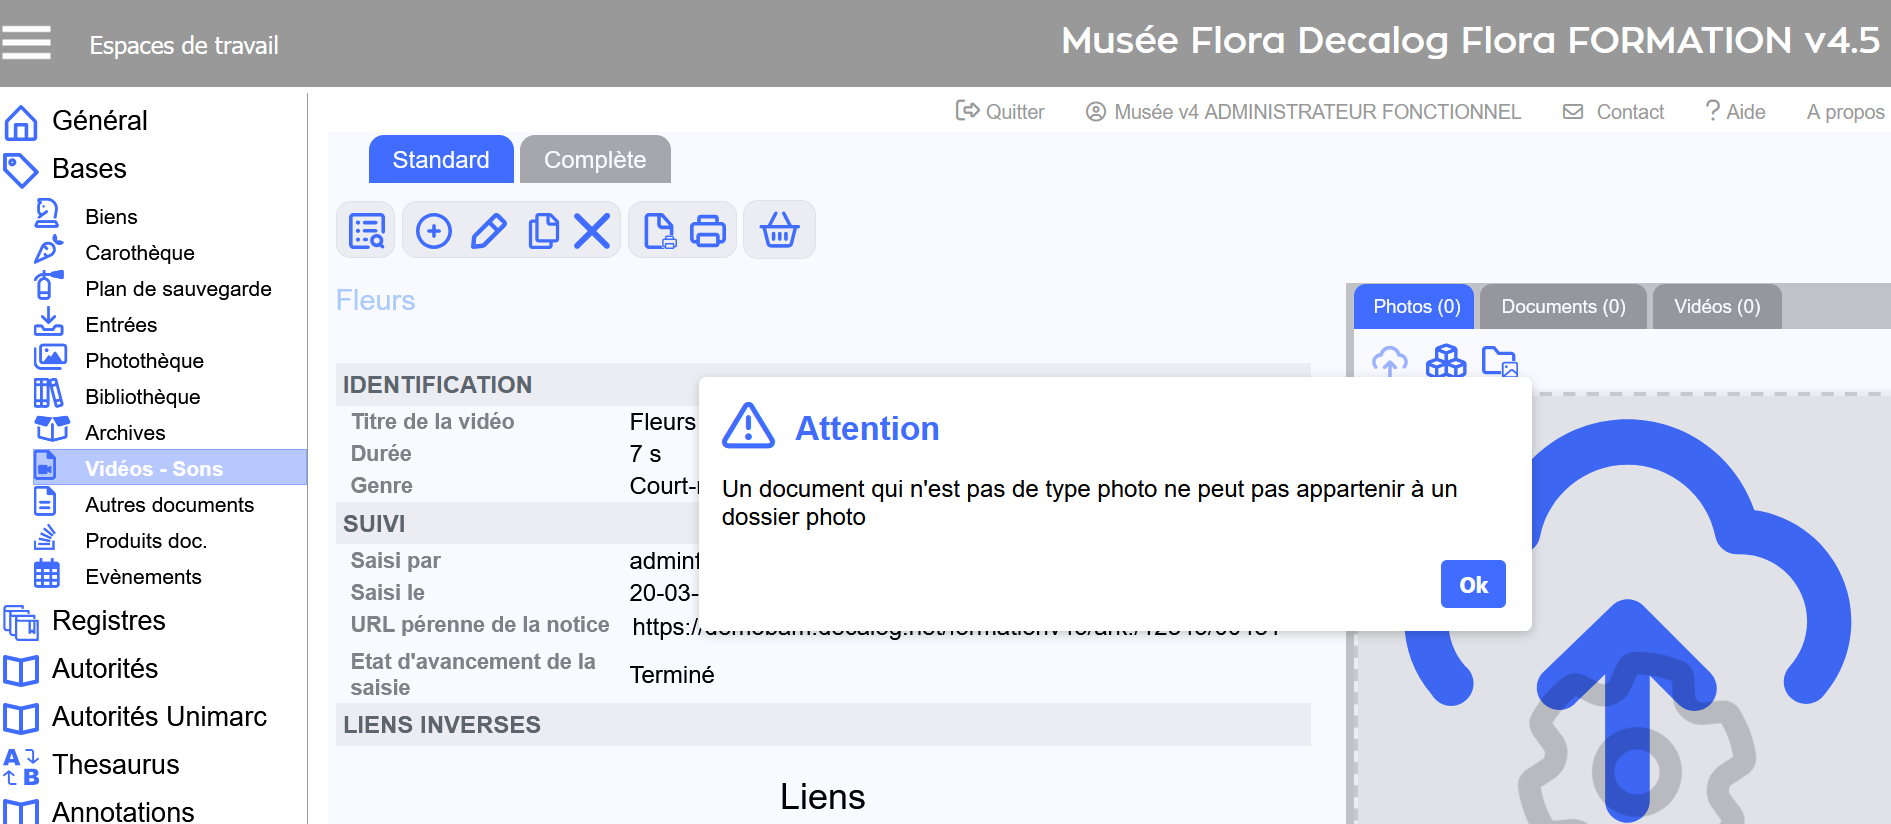The image size is (1891, 824).
Task: Expand the Registres section
Action: click(108, 621)
